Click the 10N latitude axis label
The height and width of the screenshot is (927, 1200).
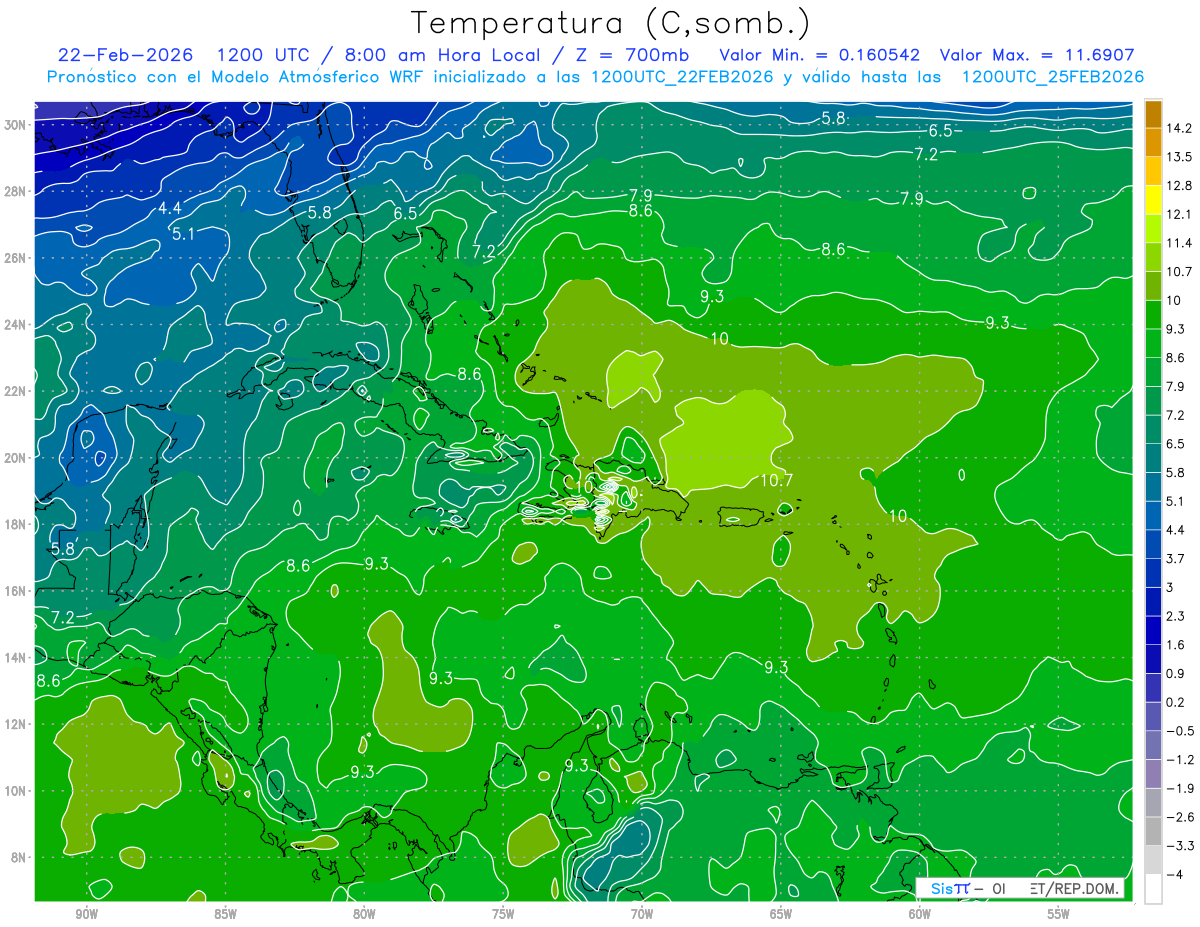click(15, 791)
